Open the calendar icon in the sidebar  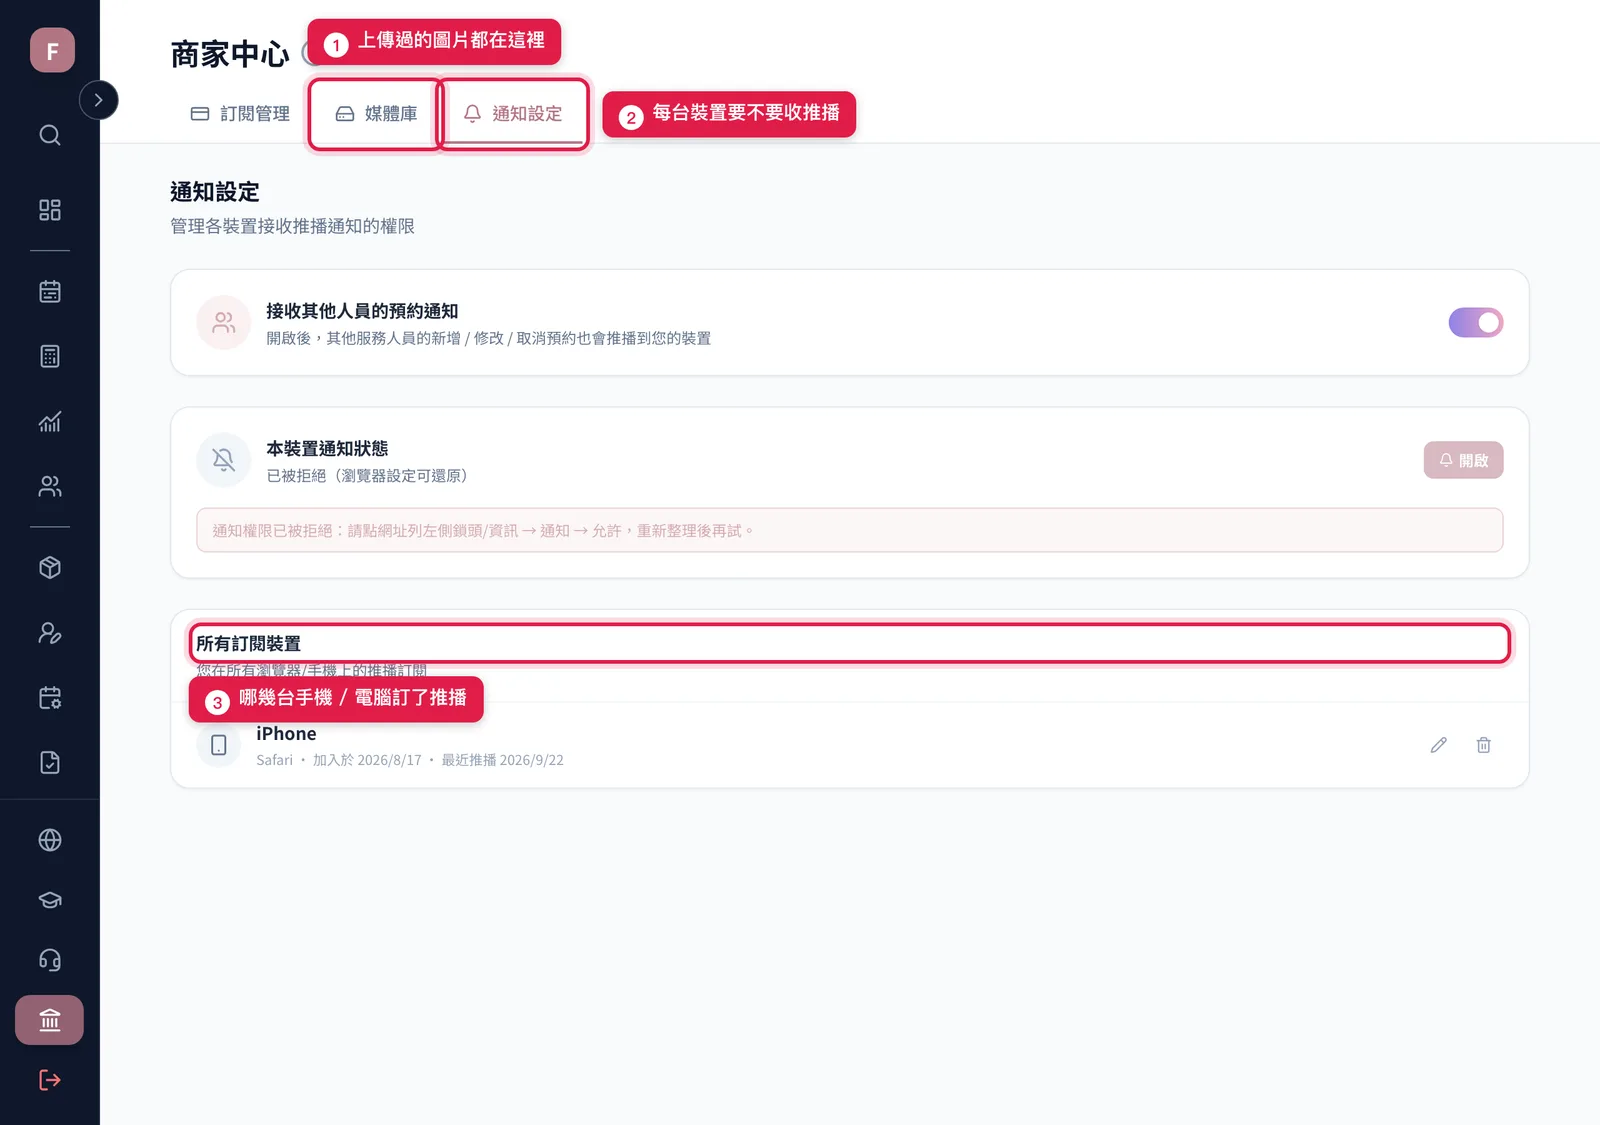[x=50, y=292]
